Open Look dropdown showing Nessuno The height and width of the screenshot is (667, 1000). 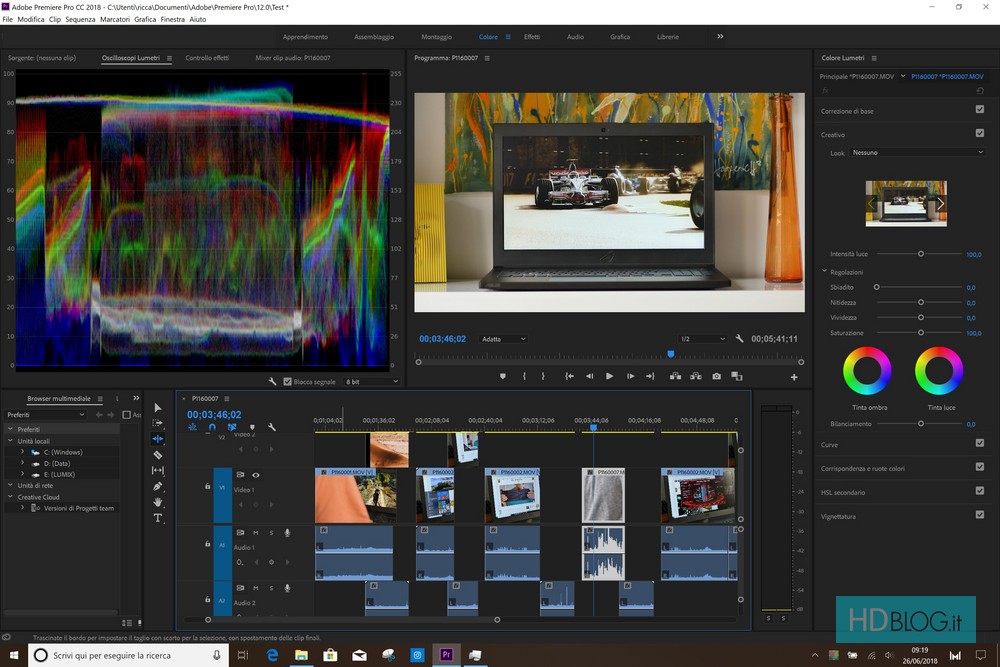[x=918, y=152]
